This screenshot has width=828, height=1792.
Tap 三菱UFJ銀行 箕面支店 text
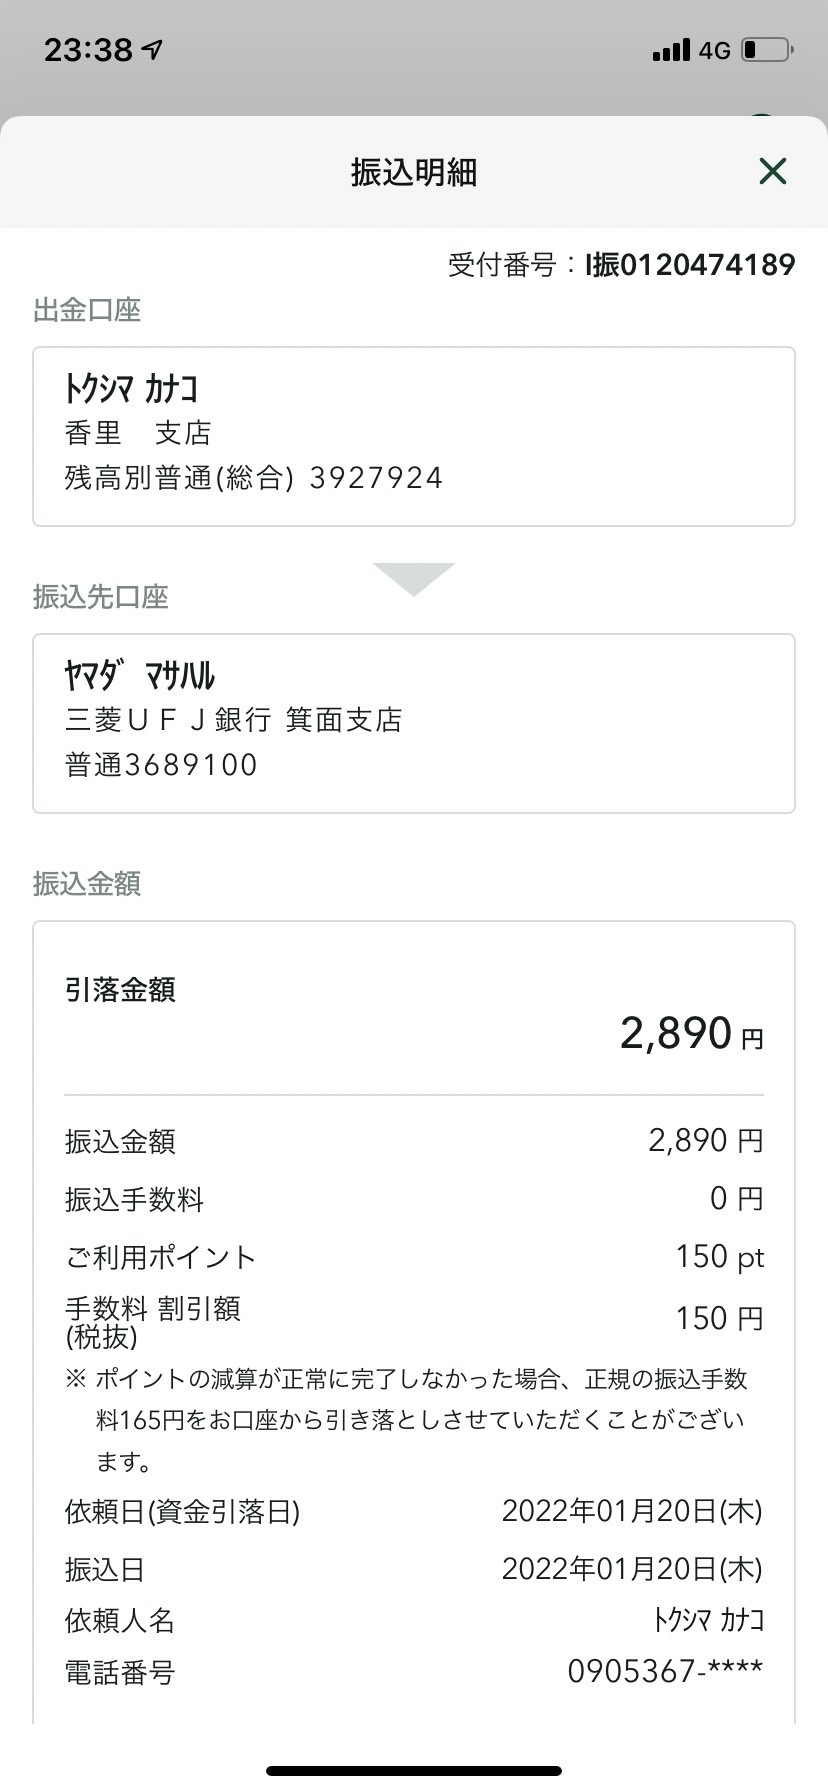point(234,720)
